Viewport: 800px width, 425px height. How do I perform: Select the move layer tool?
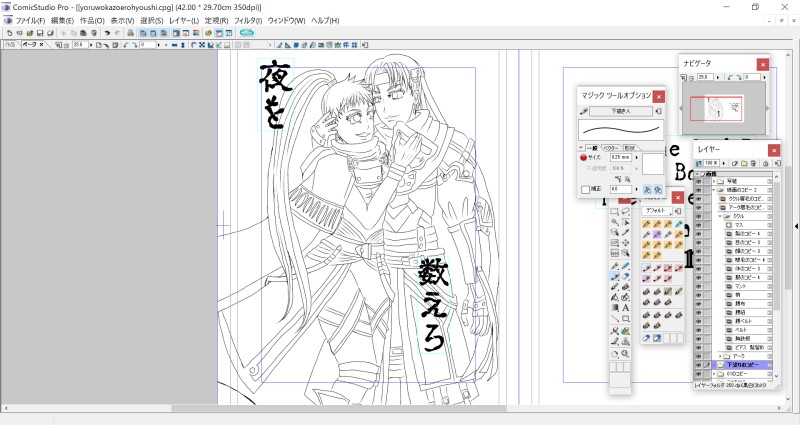point(626,243)
